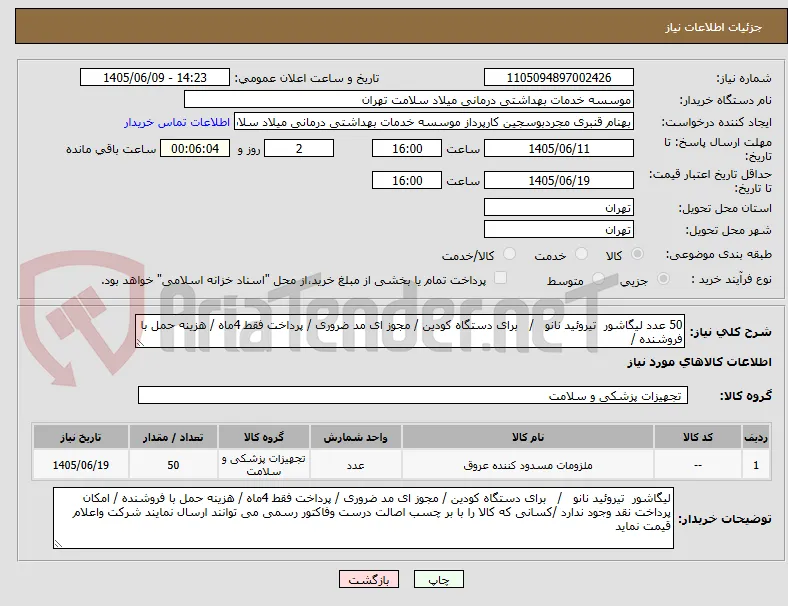The height and width of the screenshot is (606, 788).
Task: Click the استان محل تحویل field تهران
Action: click(558, 207)
